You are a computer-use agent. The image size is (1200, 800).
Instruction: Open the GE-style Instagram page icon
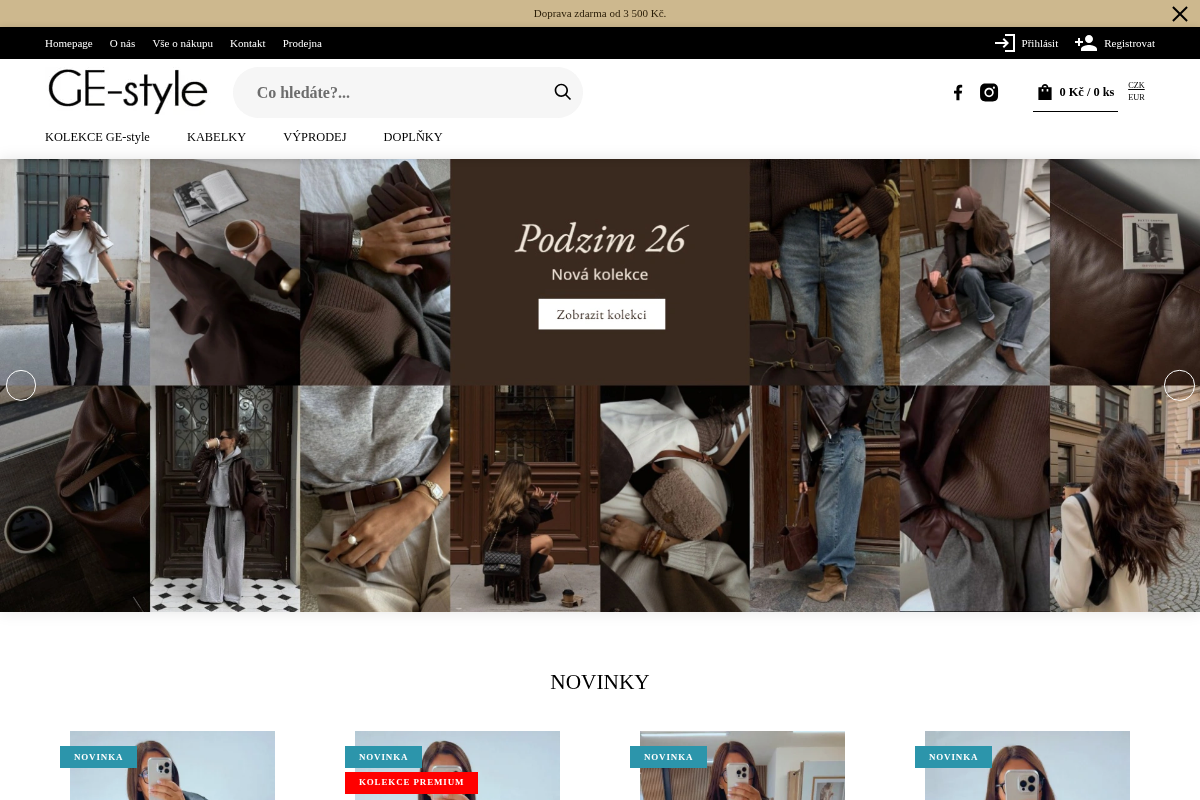pyautogui.click(x=989, y=92)
